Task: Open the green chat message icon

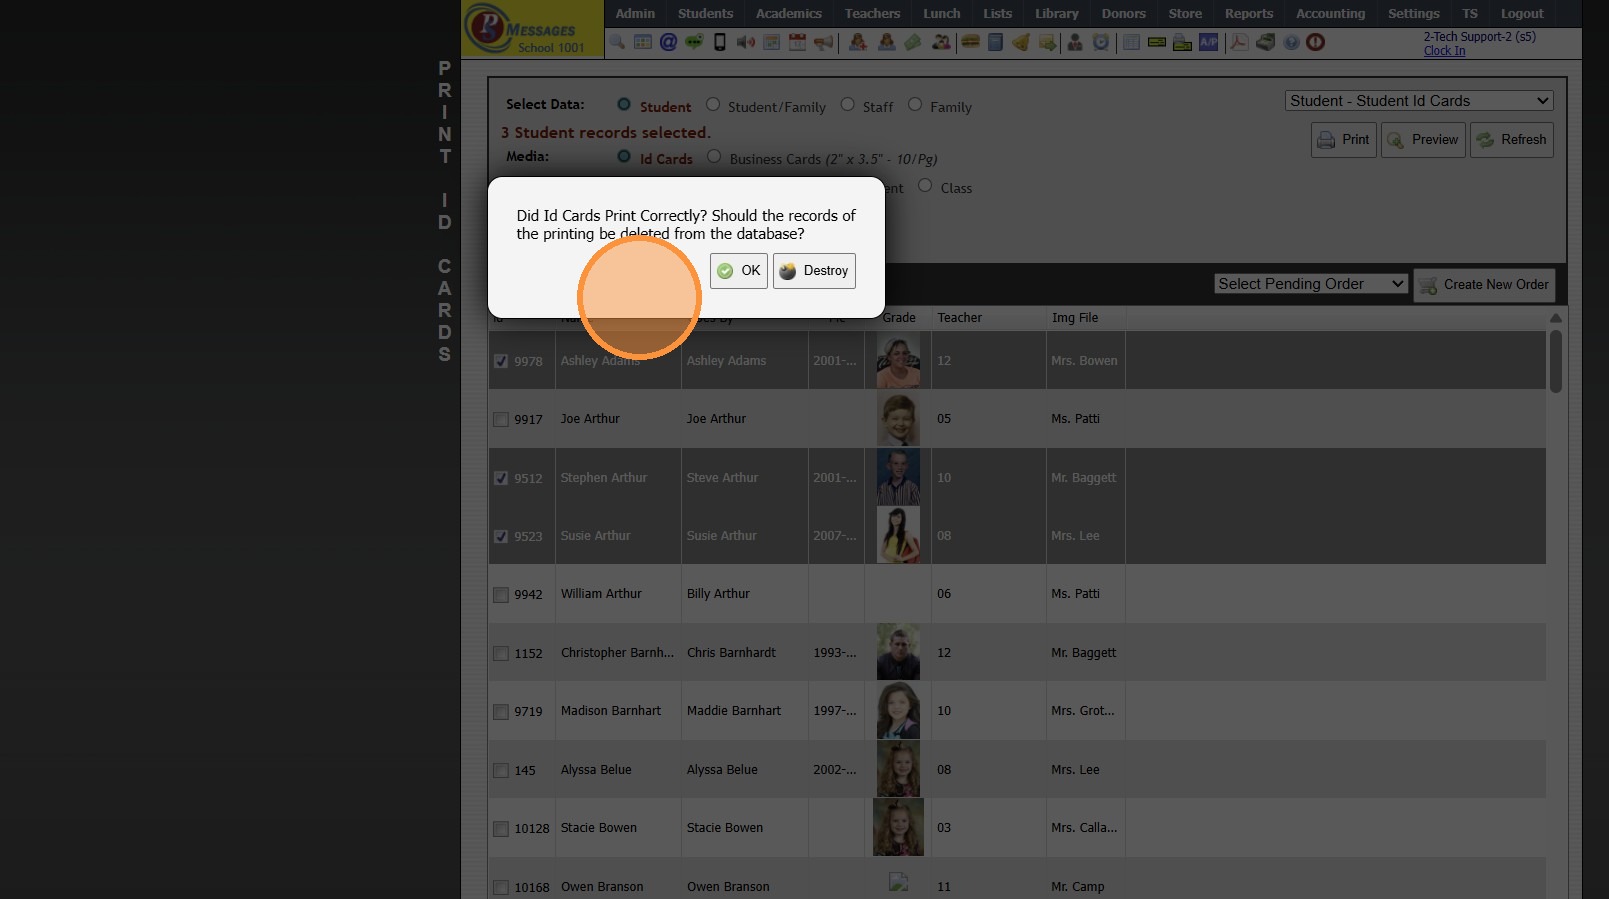Action: pyautogui.click(x=694, y=42)
